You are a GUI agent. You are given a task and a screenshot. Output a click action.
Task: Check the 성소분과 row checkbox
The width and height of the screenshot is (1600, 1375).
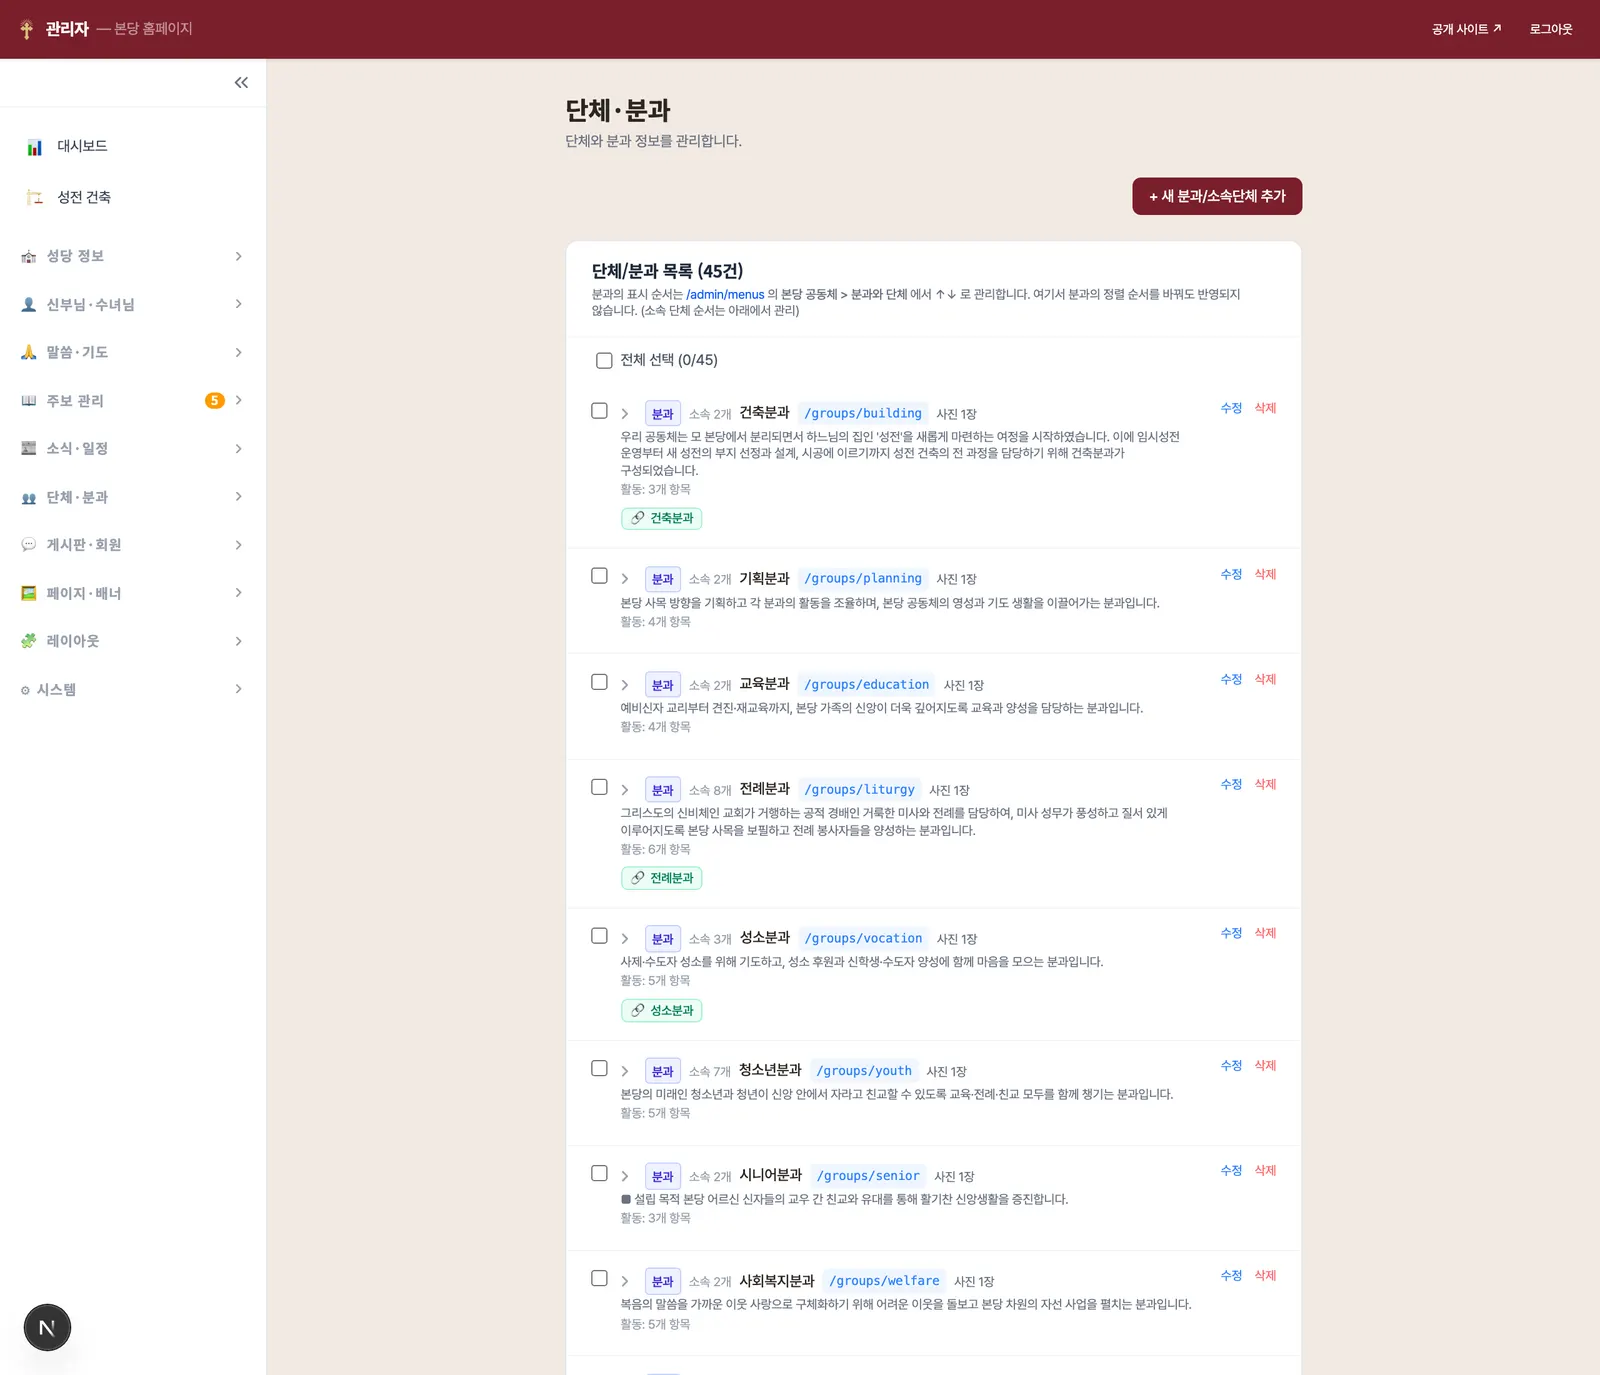[599, 936]
